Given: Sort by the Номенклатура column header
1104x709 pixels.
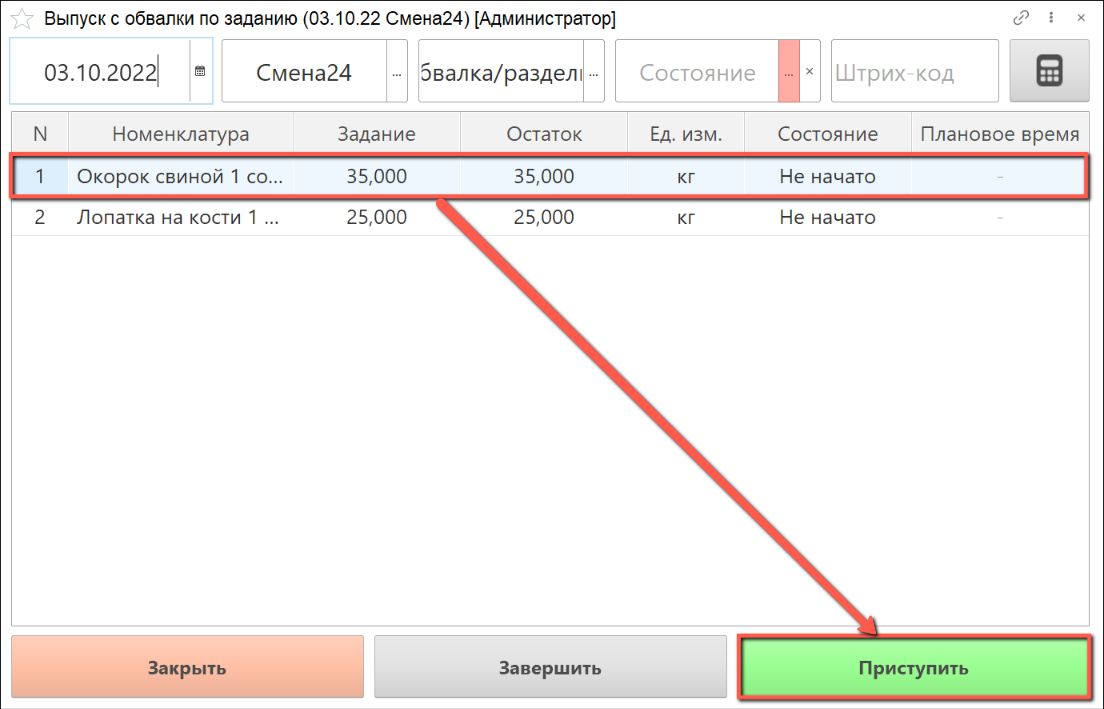Looking at the screenshot, I should click(180, 134).
